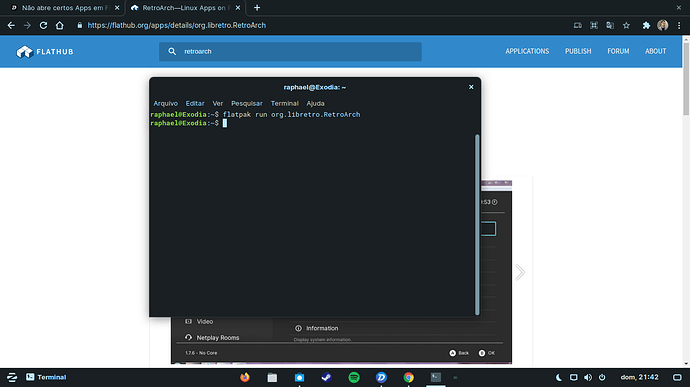Open the notifications panel icon in tray
690x387 pixels.
click(x=677, y=377)
